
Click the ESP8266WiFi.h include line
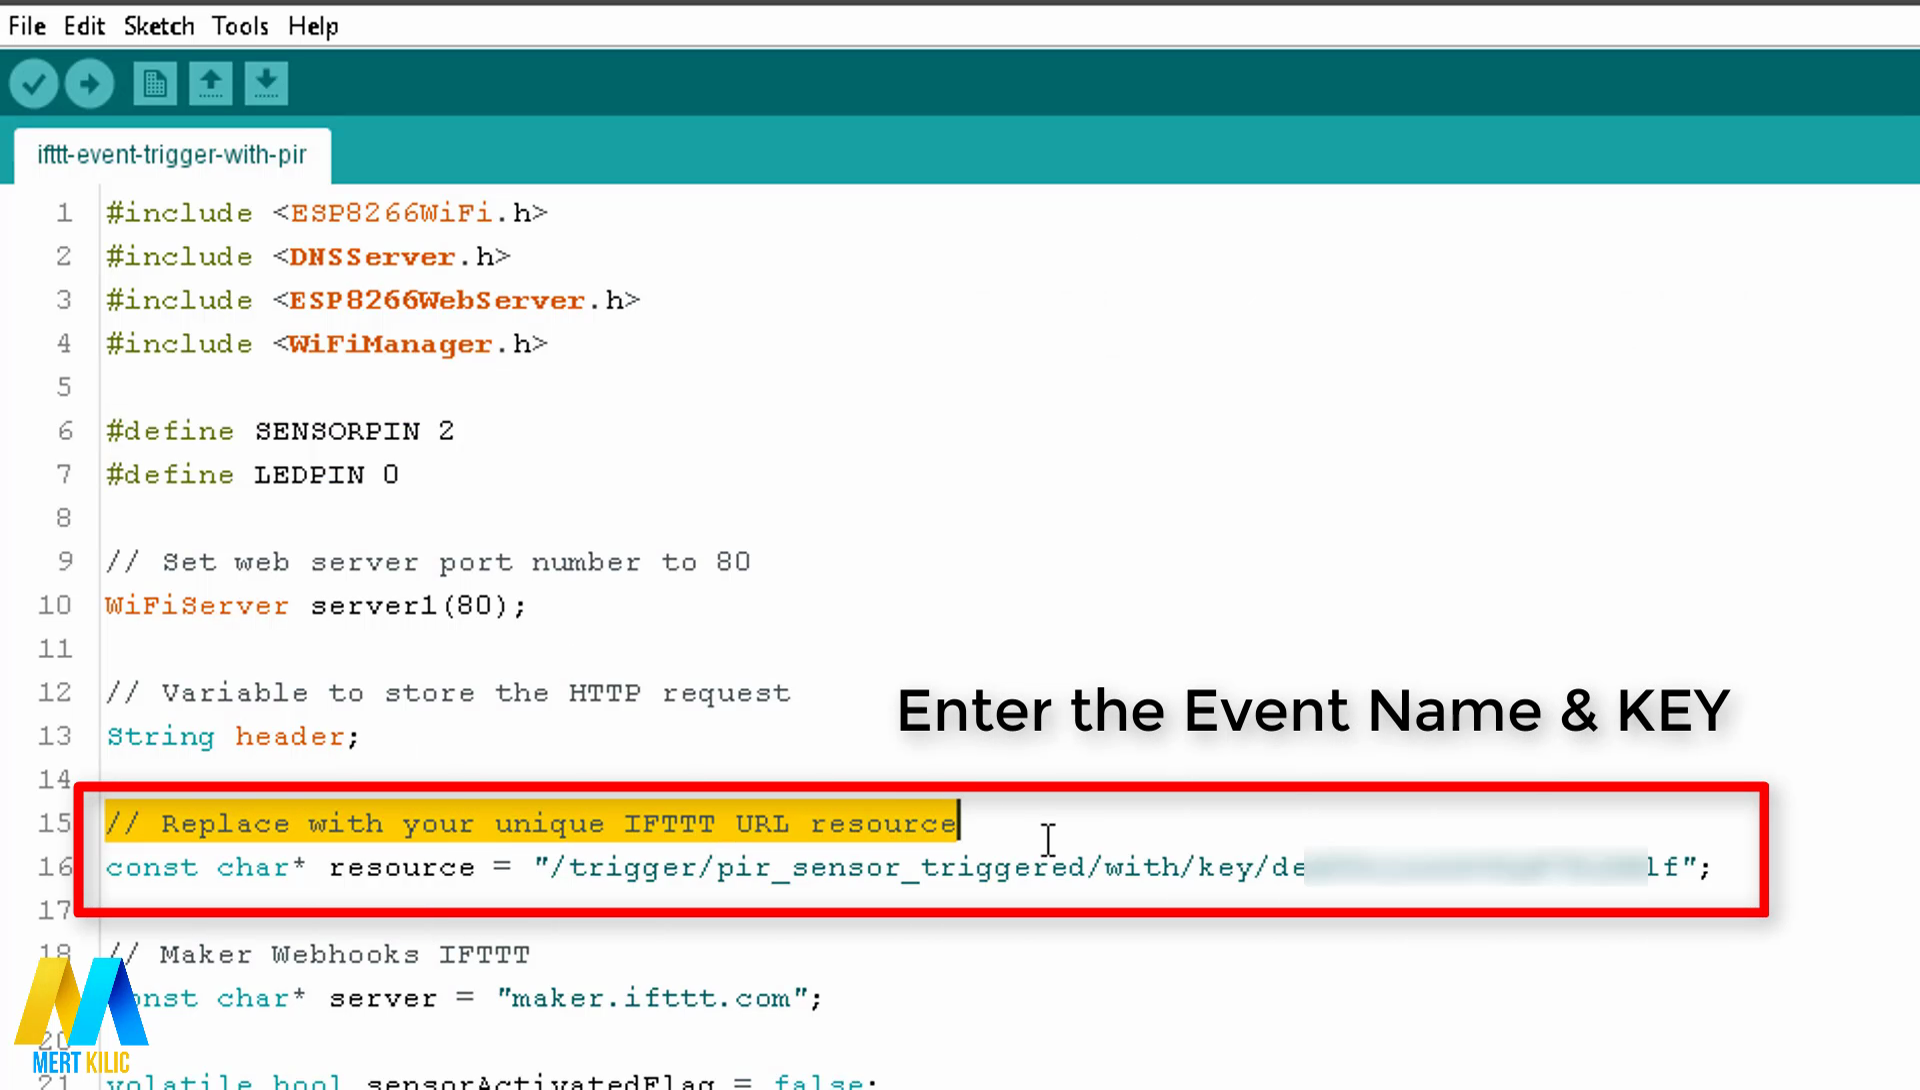pos(327,213)
